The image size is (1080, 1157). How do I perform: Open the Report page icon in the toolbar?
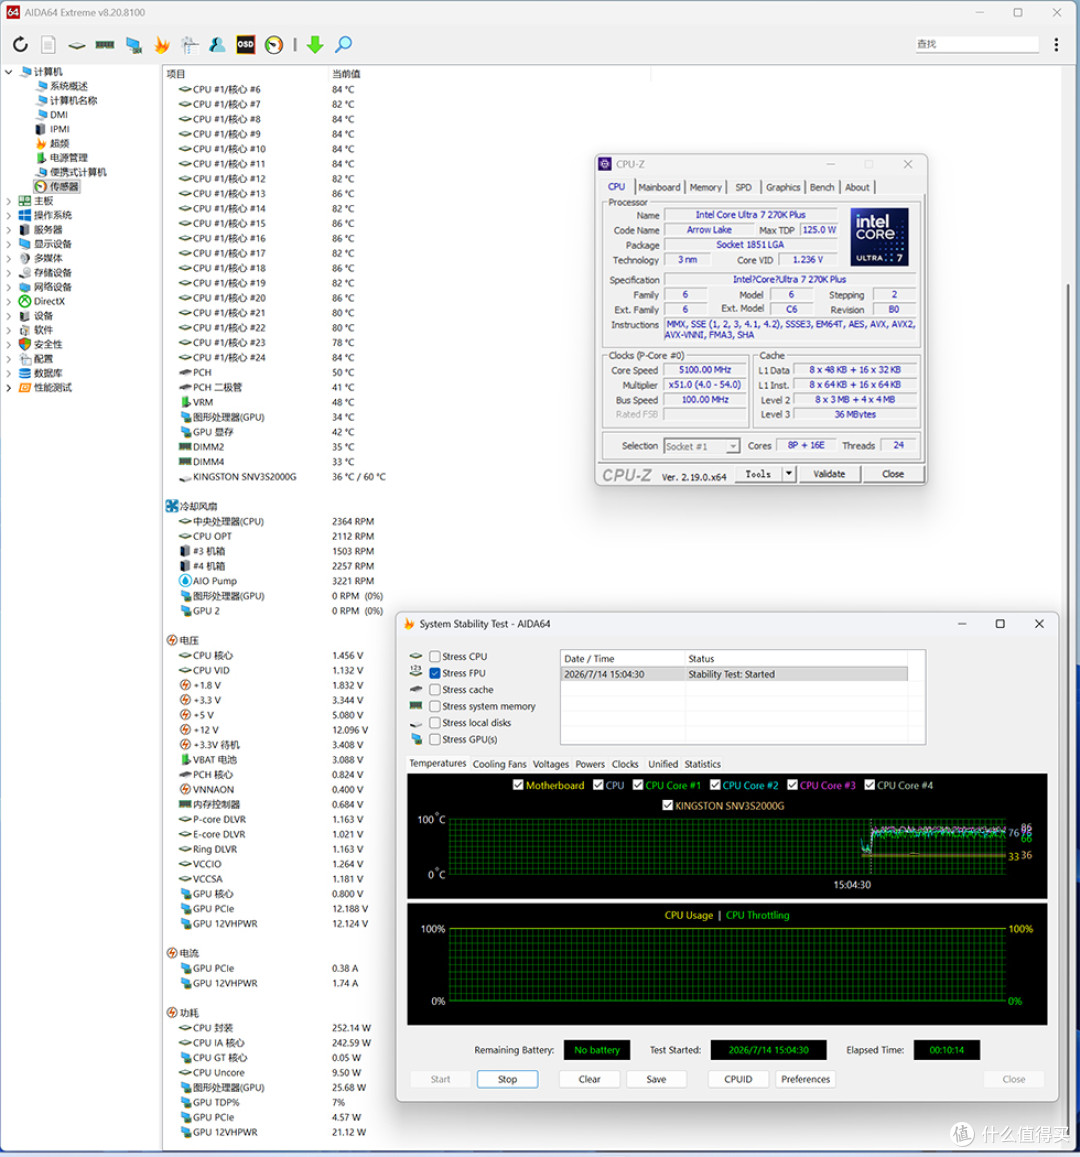click(48, 44)
